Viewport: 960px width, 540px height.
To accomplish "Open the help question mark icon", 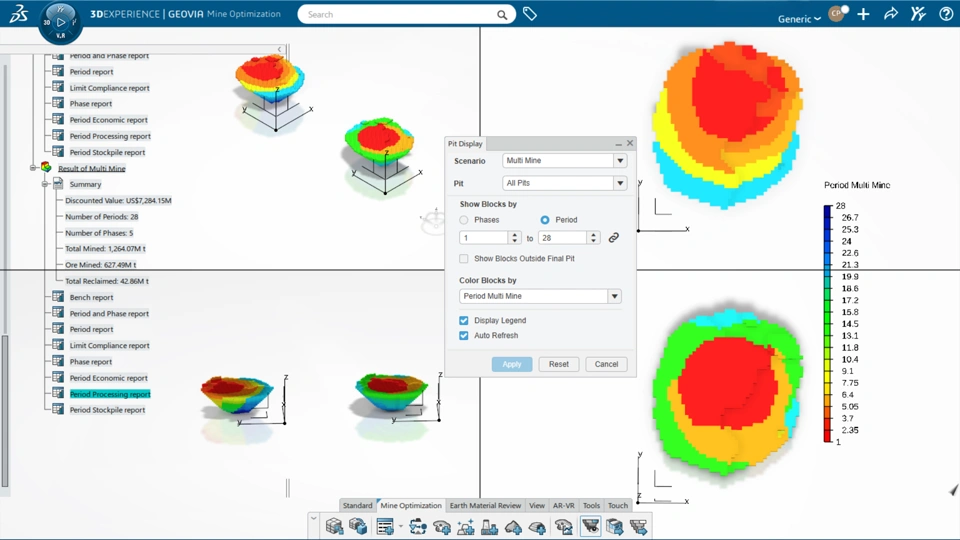I will [x=945, y=14].
